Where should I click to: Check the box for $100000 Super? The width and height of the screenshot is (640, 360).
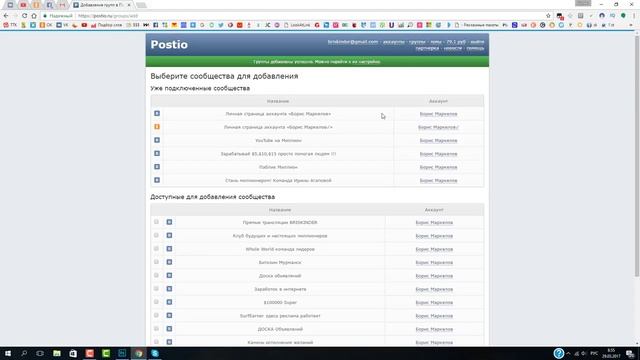(156, 302)
